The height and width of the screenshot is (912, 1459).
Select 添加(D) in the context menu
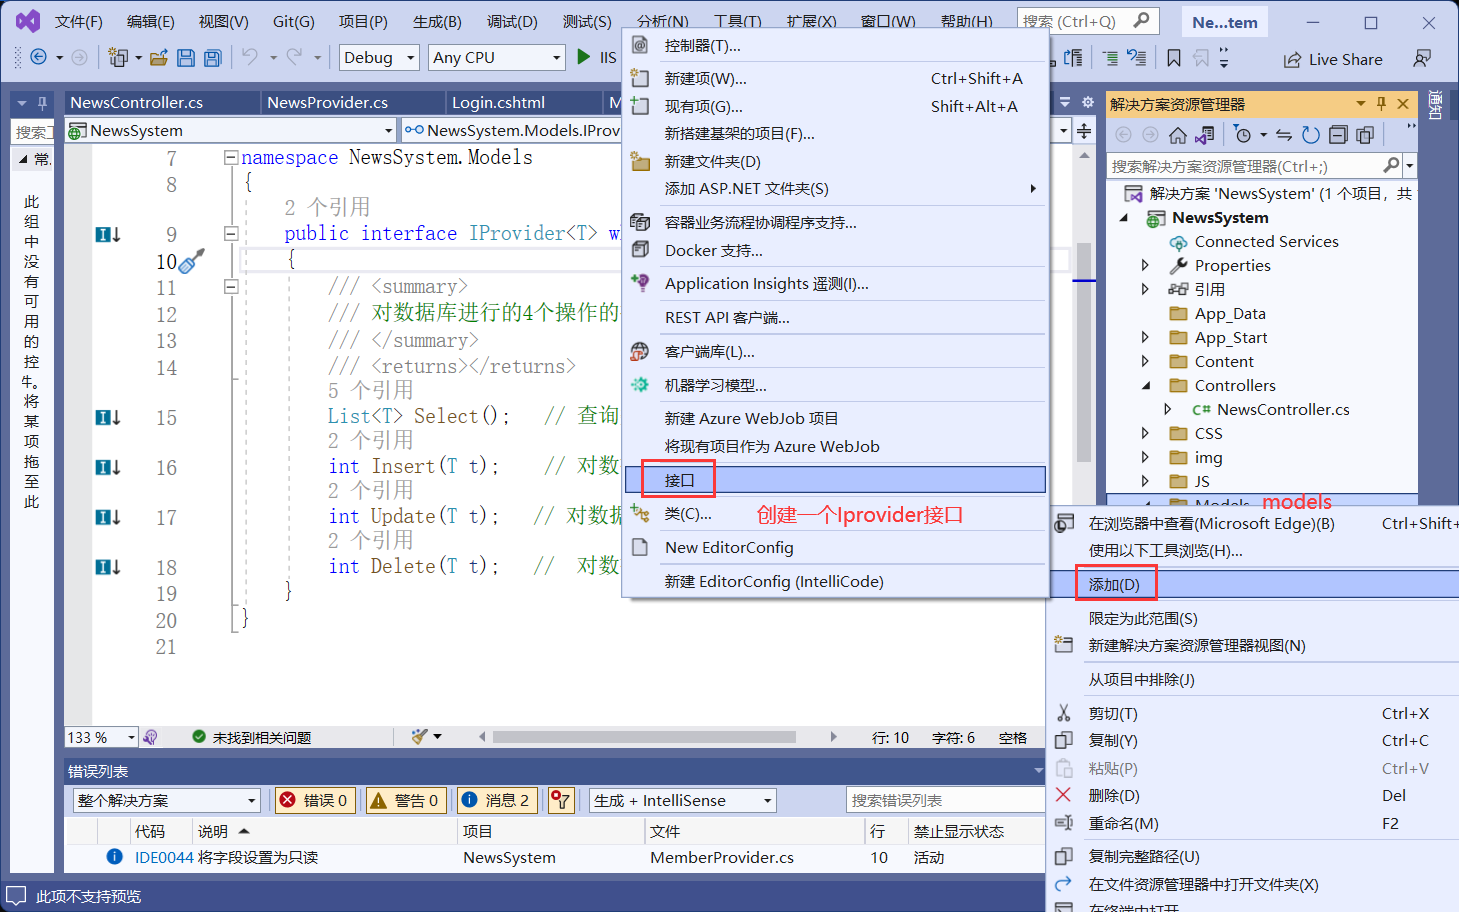(x=1254, y=584)
